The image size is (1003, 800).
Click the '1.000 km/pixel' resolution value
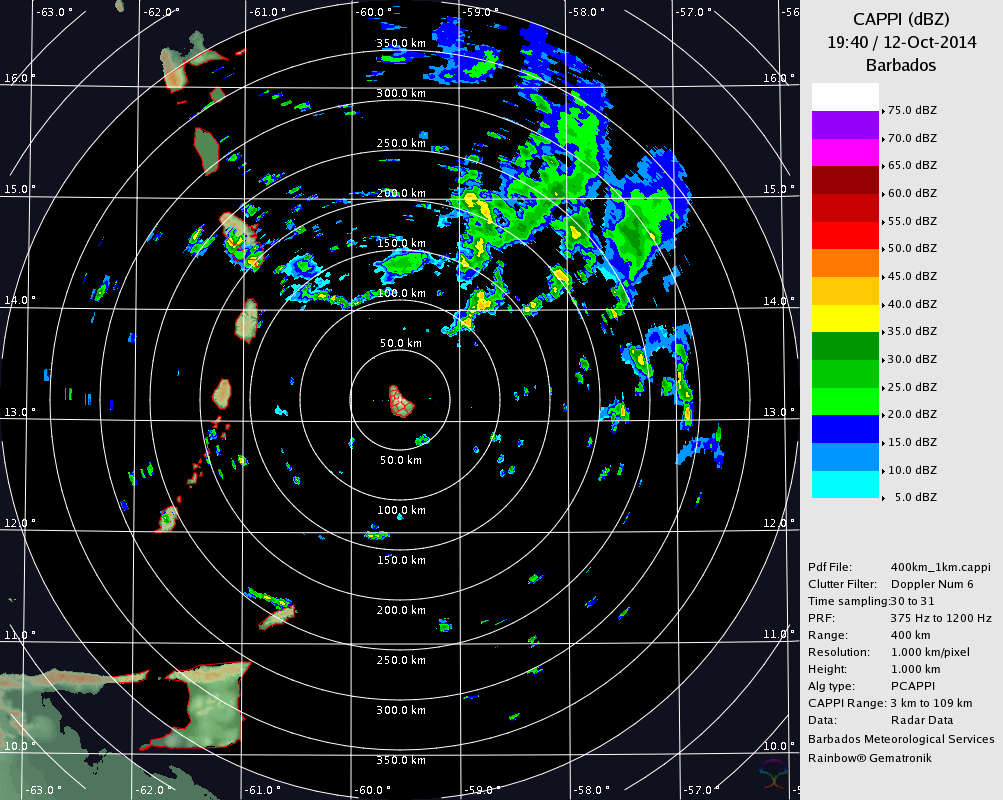pos(930,652)
